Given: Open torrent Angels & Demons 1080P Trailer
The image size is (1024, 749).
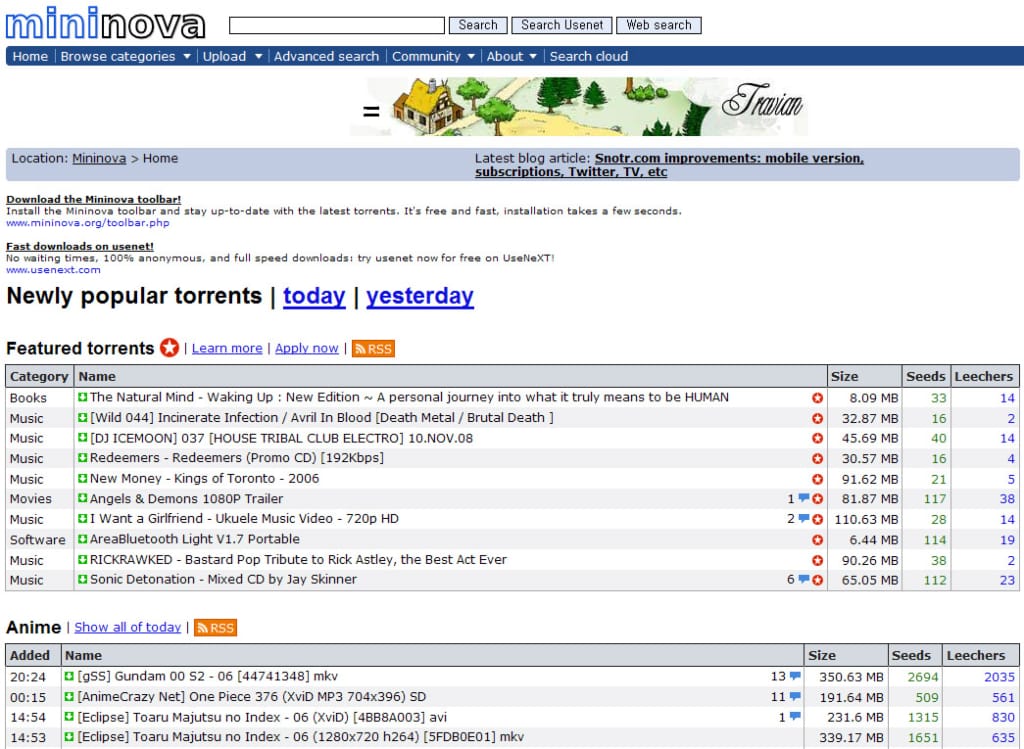Looking at the screenshot, I should pyautogui.click(x=186, y=498).
